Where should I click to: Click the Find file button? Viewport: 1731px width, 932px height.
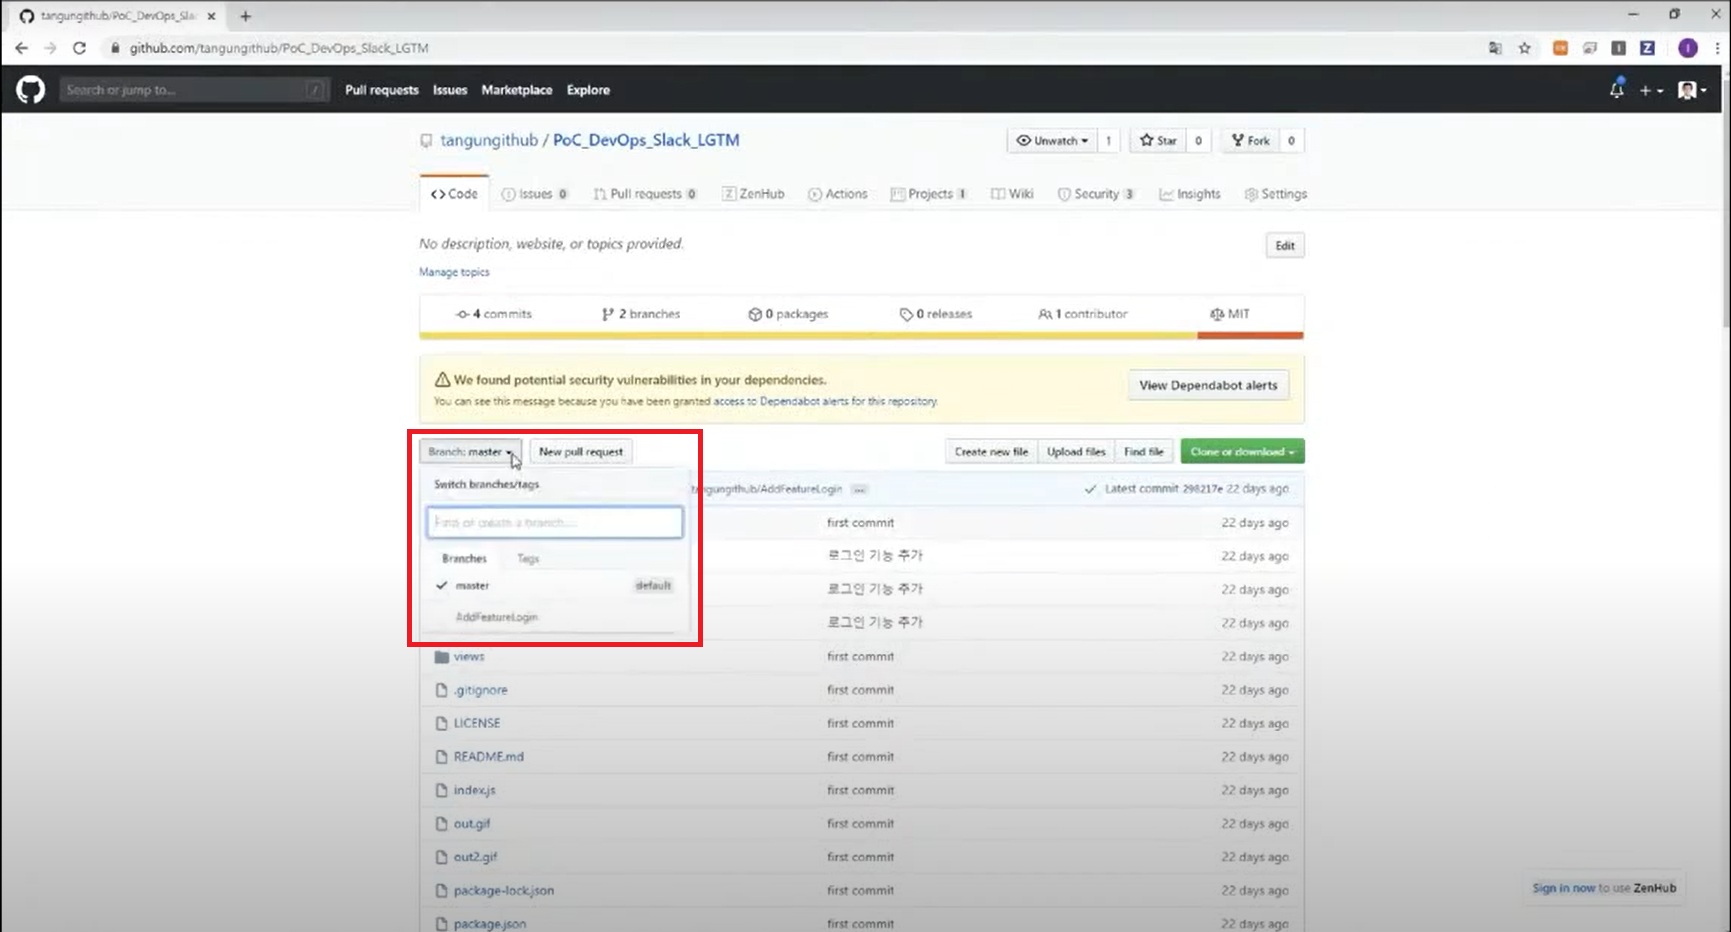(x=1144, y=452)
